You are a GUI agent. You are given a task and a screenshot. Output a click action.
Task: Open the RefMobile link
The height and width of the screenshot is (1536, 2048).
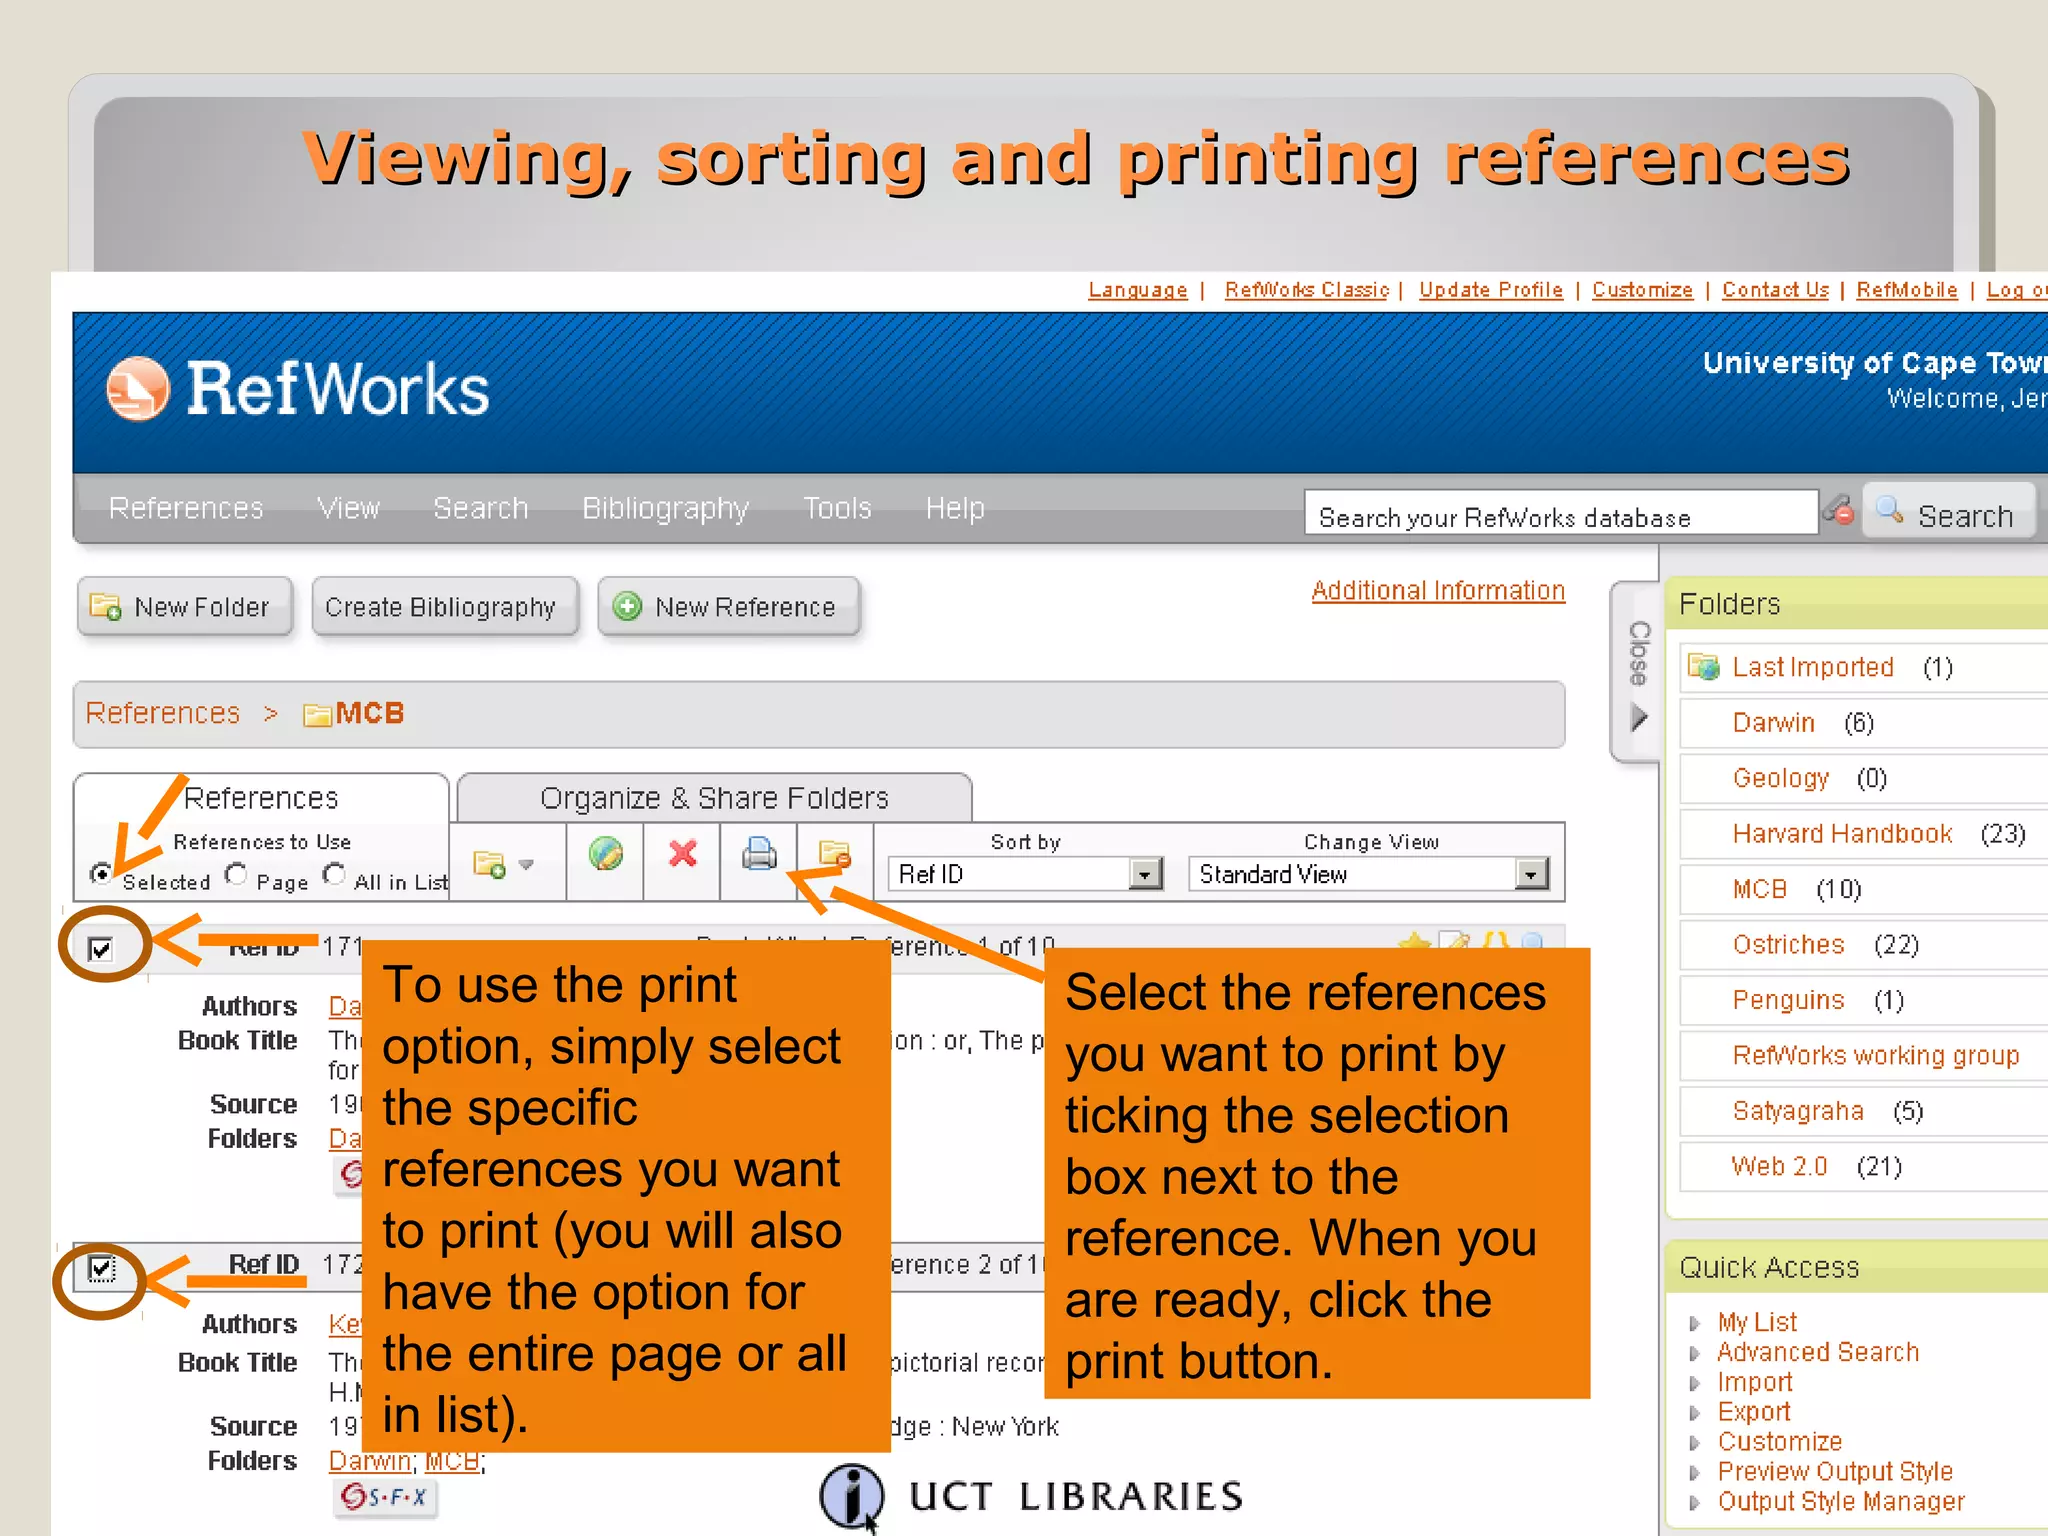click(1907, 290)
